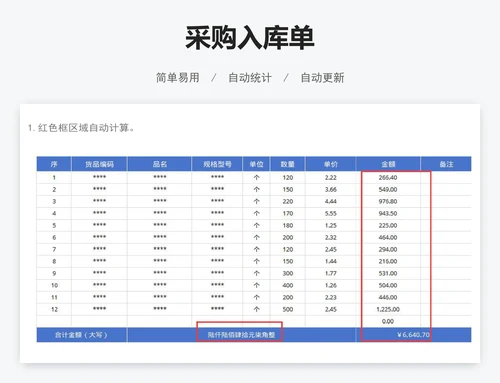Select the 序 column header

[54, 164]
